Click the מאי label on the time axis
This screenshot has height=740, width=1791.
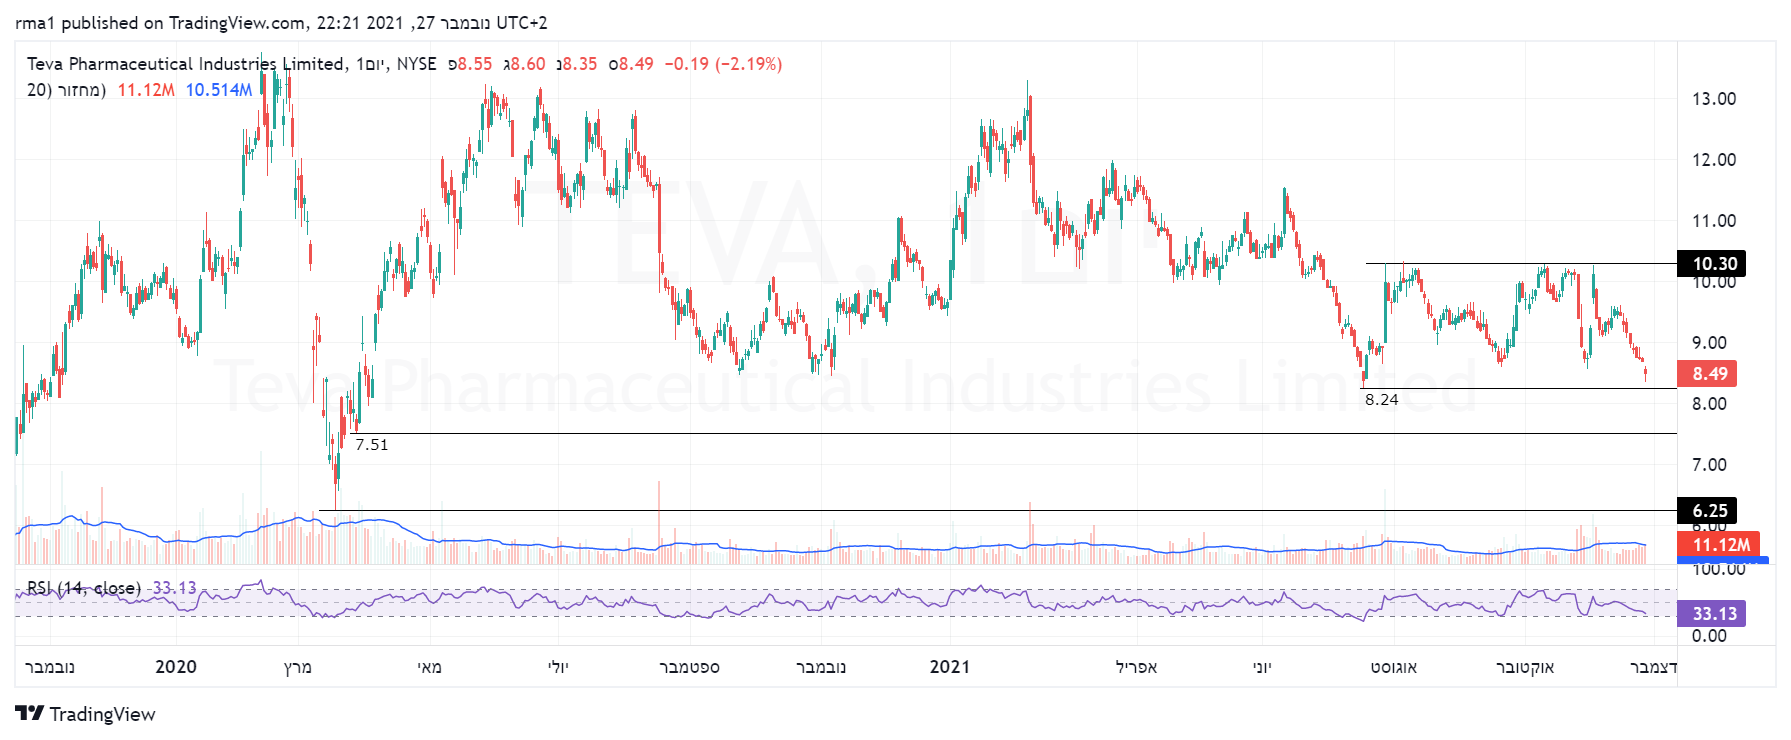click(430, 667)
